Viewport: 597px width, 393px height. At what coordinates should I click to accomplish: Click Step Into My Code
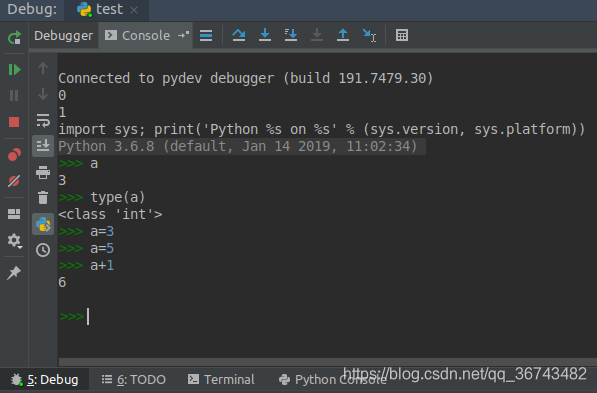[291, 35]
